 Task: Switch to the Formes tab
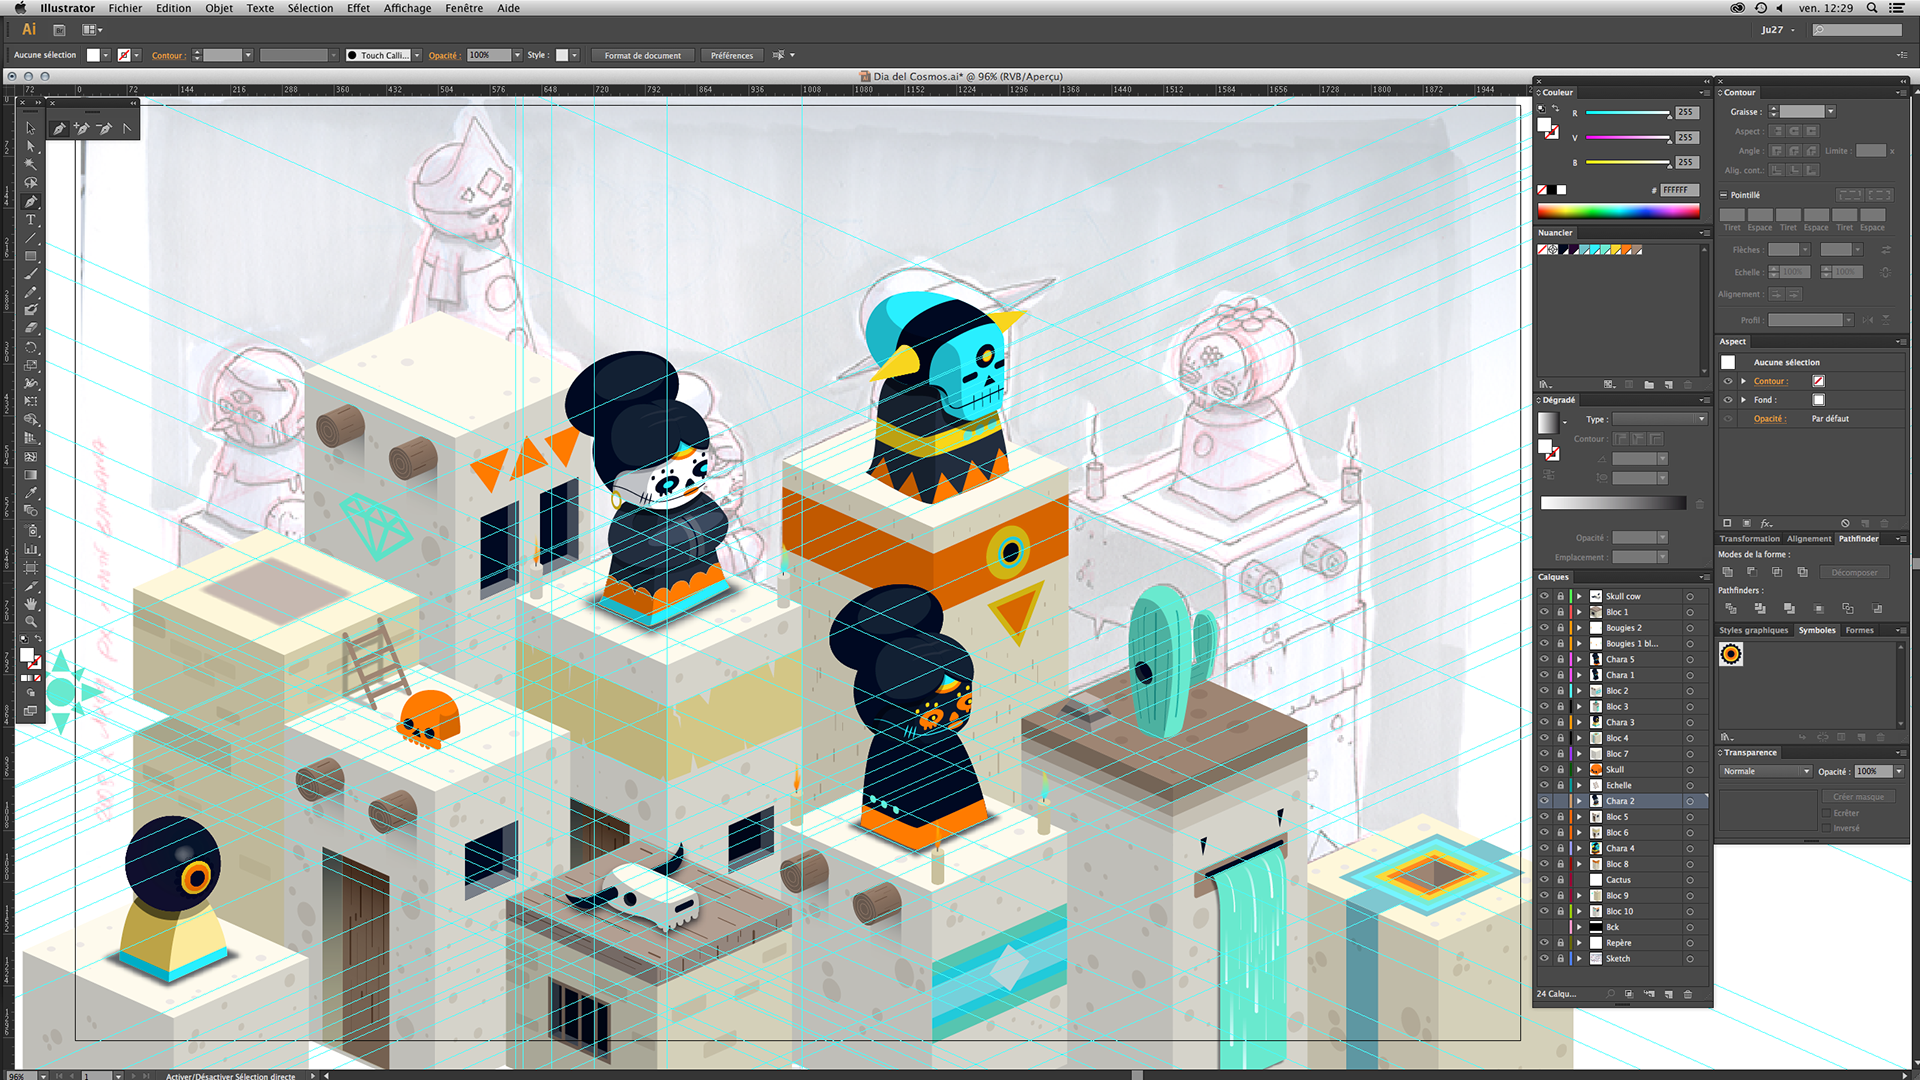(x=1859, y=630)
